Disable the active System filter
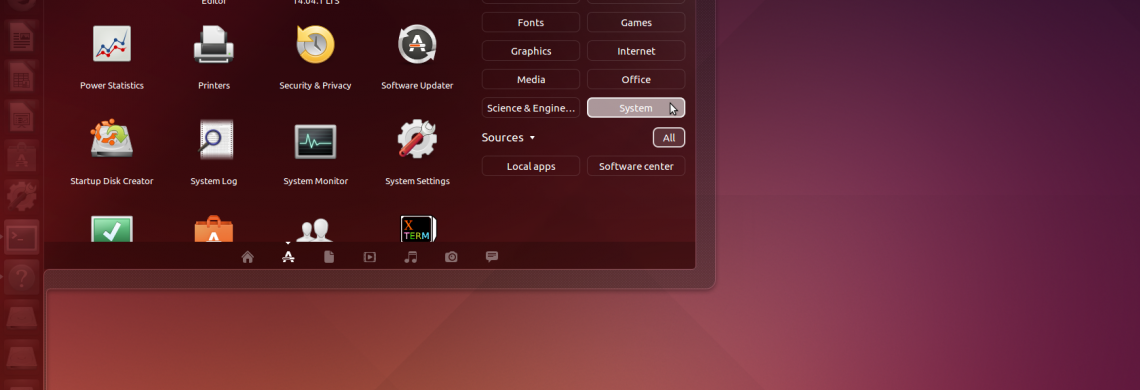 (636, 108)
